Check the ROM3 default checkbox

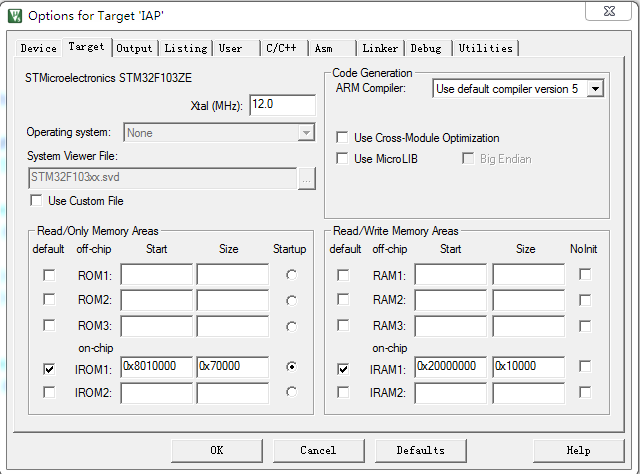pos(49,325)
